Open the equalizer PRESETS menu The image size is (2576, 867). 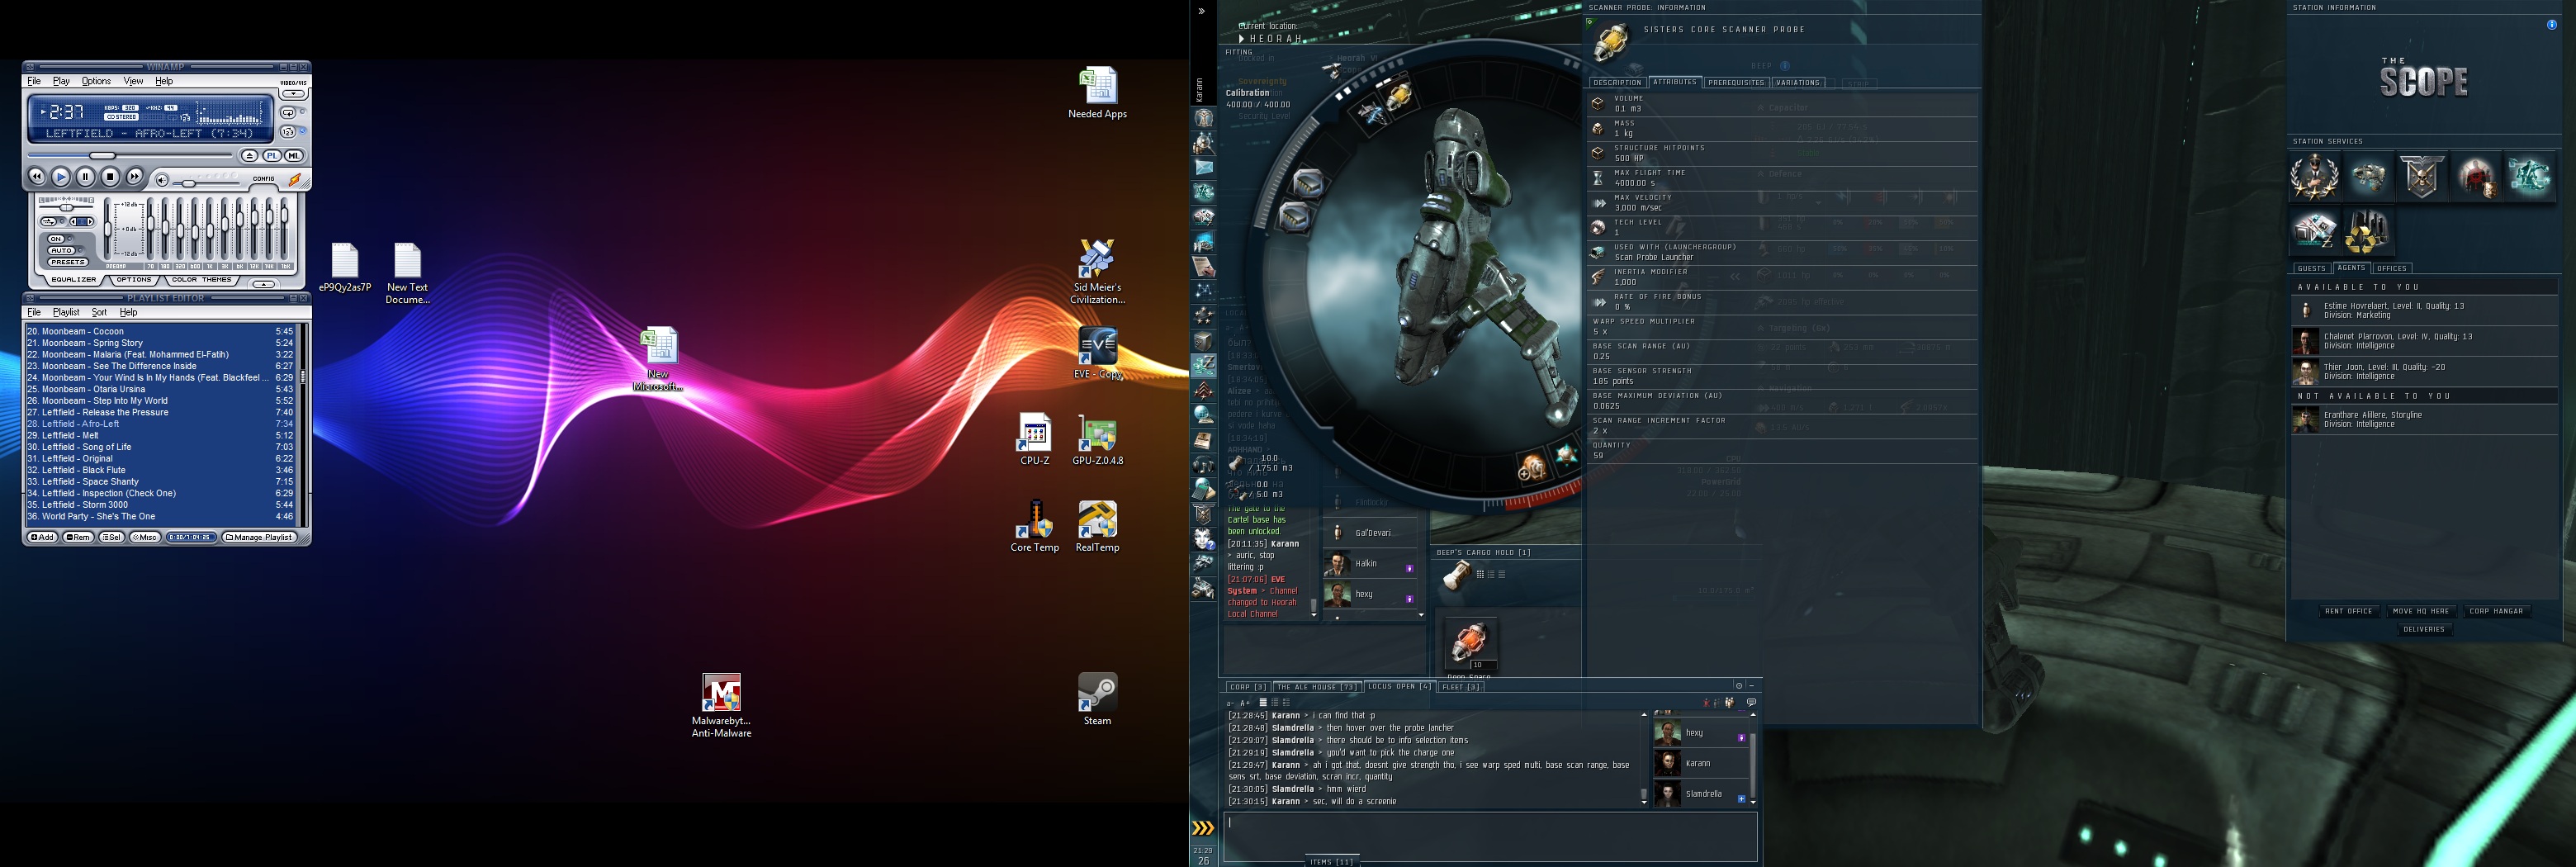67,262
